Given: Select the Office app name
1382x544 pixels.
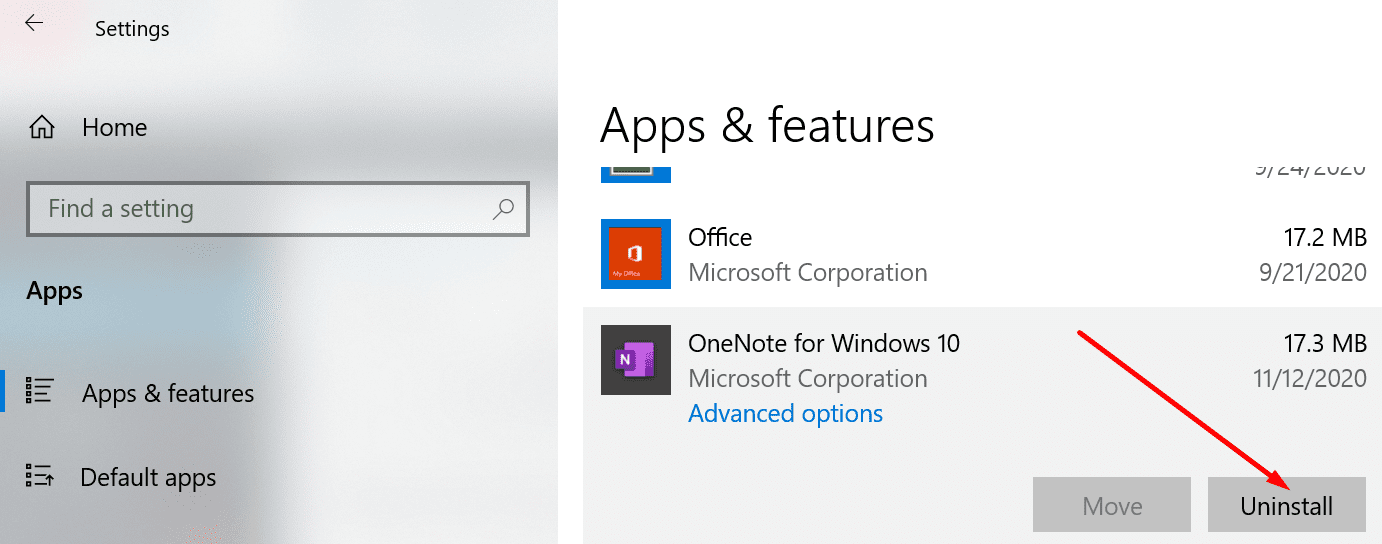Looking at the screenshot, I should 720,237.
